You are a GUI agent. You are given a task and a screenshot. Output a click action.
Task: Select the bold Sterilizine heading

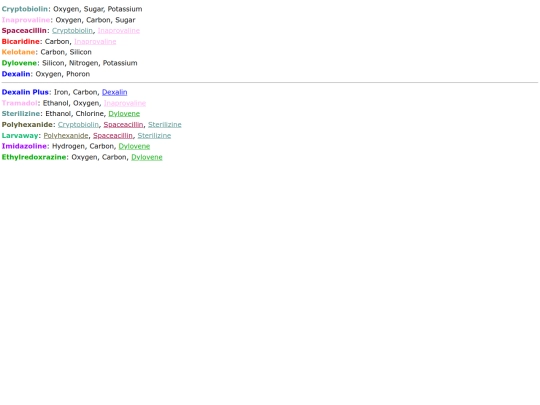pyautogui.click(x=21, y=114)
